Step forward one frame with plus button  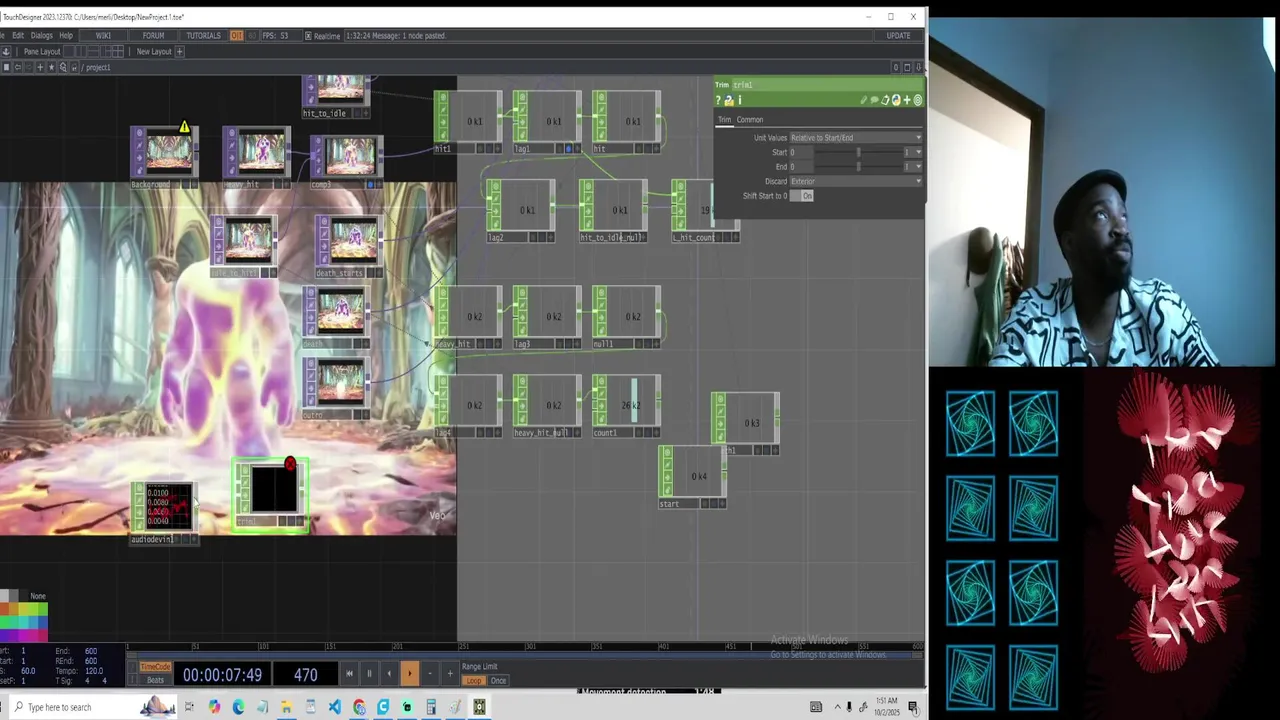[450, 674]
